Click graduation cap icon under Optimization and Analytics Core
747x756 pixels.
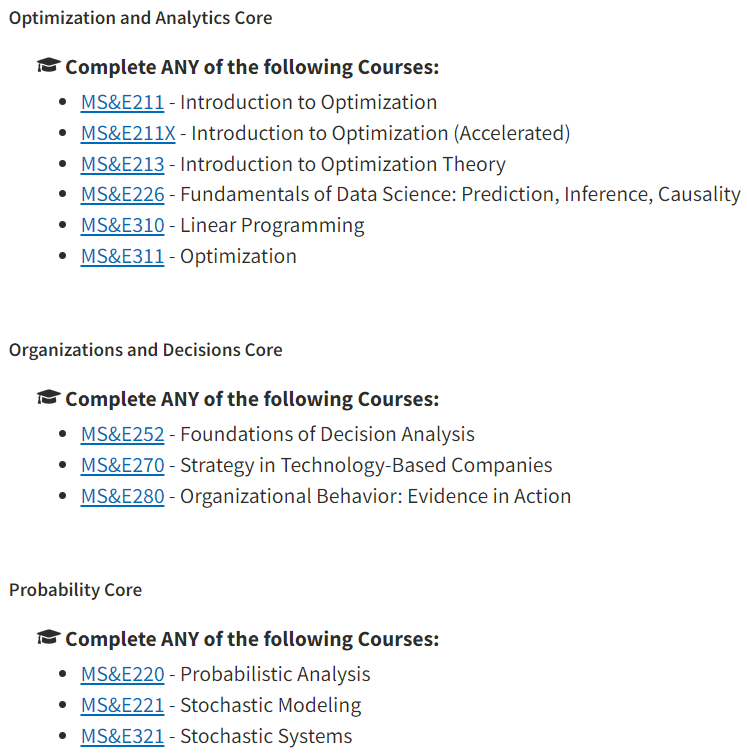coord(47,67)
